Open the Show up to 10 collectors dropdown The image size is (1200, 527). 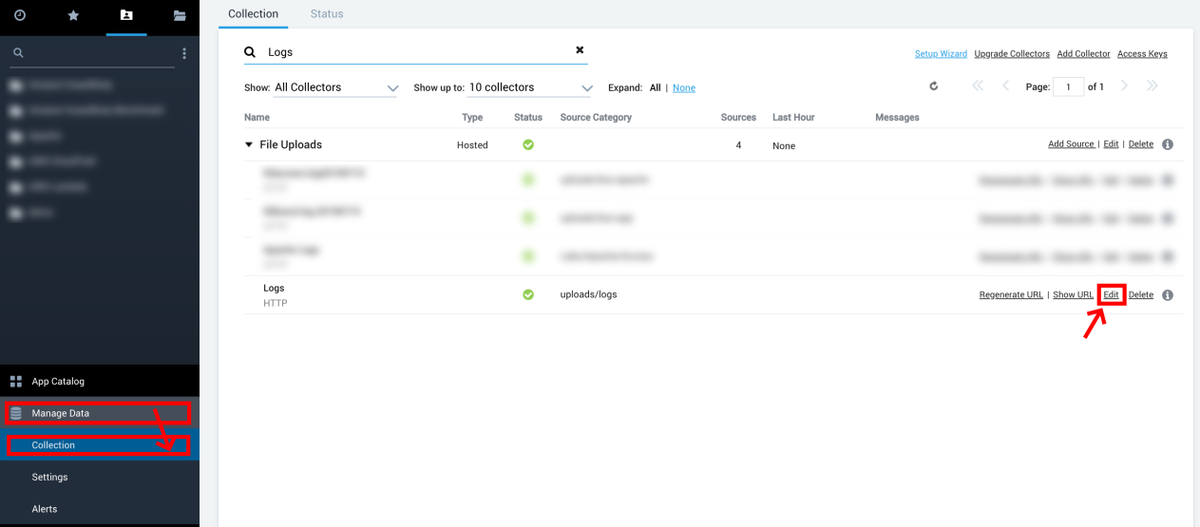tap(531, 88)
